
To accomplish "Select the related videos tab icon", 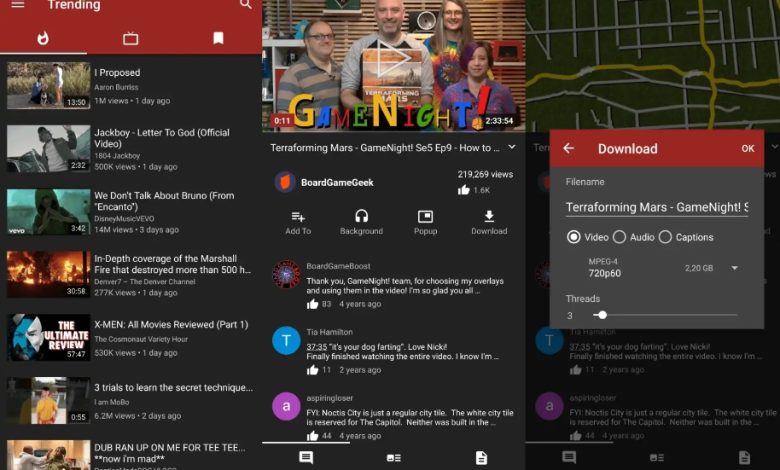I will 393,458.
